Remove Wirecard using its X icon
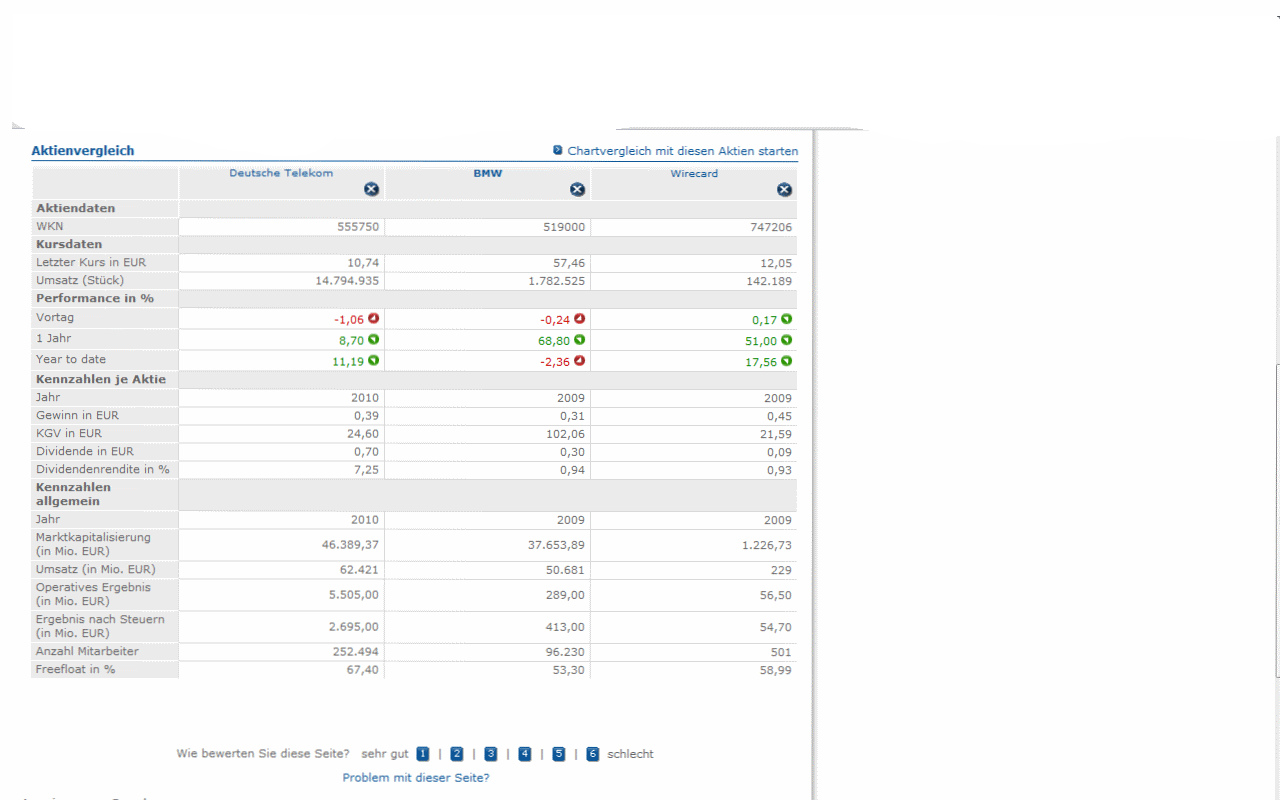The width and height of the screenshot is (1280, 800). click(x=784, y=189)
